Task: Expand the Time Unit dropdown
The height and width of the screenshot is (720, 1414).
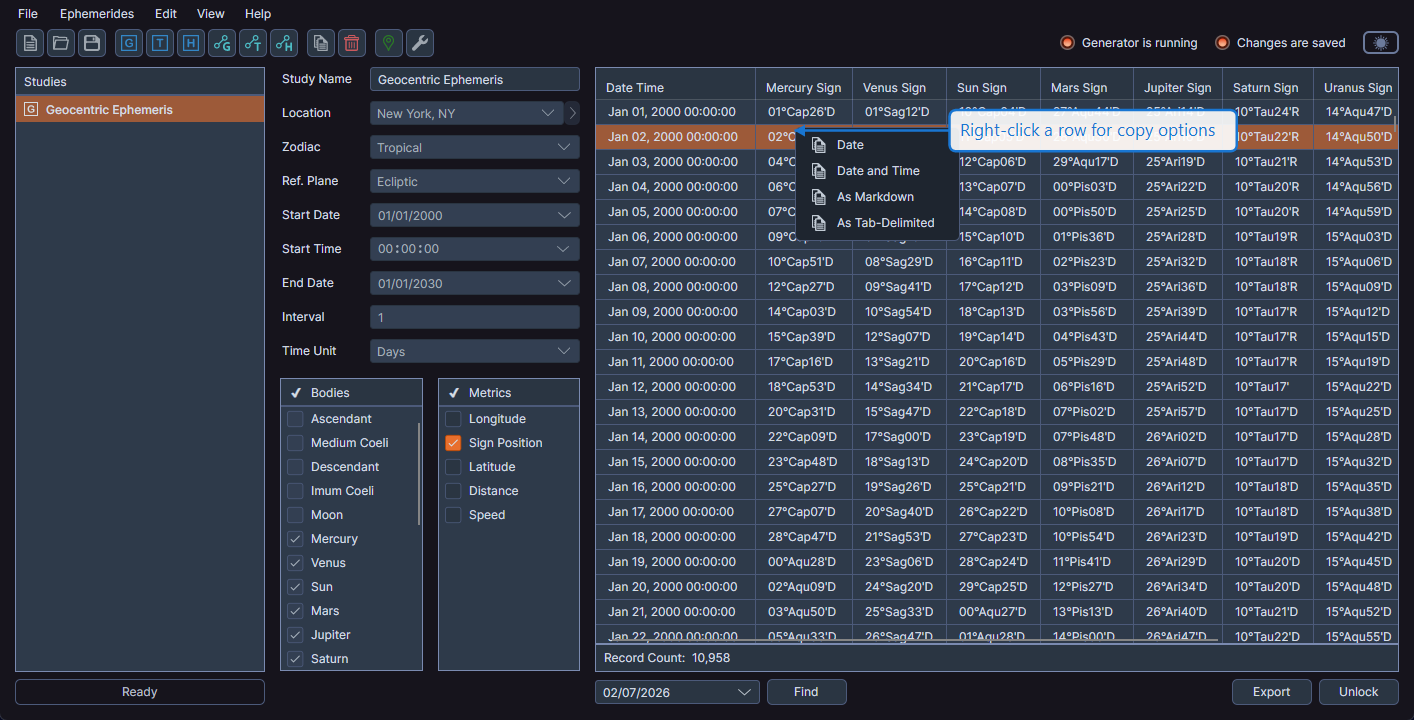Action: (474, 350)
